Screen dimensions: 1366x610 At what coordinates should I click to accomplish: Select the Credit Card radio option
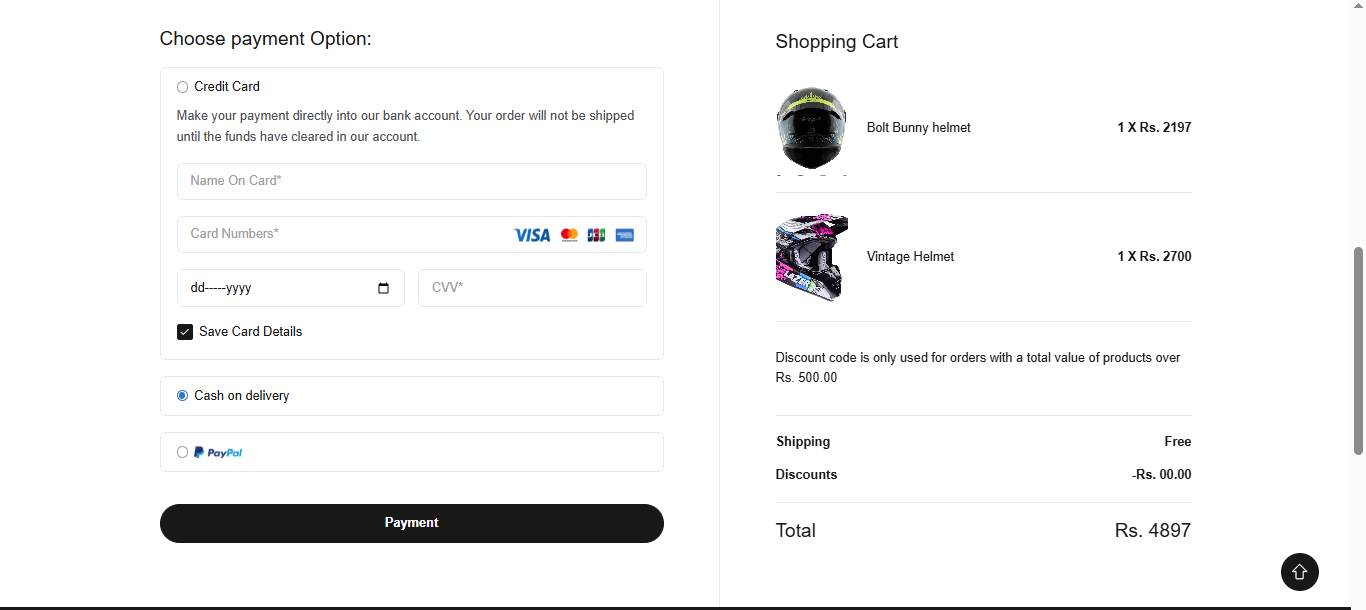(182, 87)
